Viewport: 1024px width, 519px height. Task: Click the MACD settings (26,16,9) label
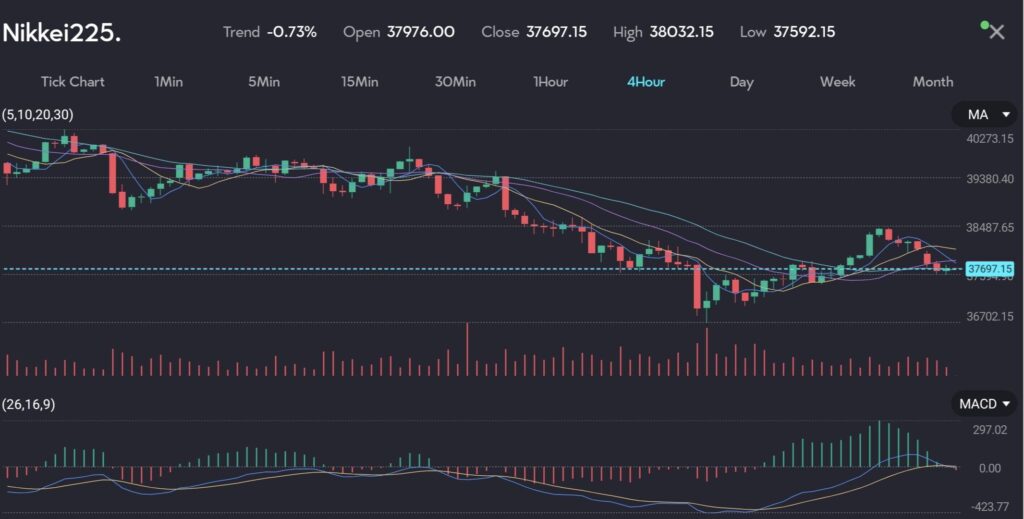point(30,404)
